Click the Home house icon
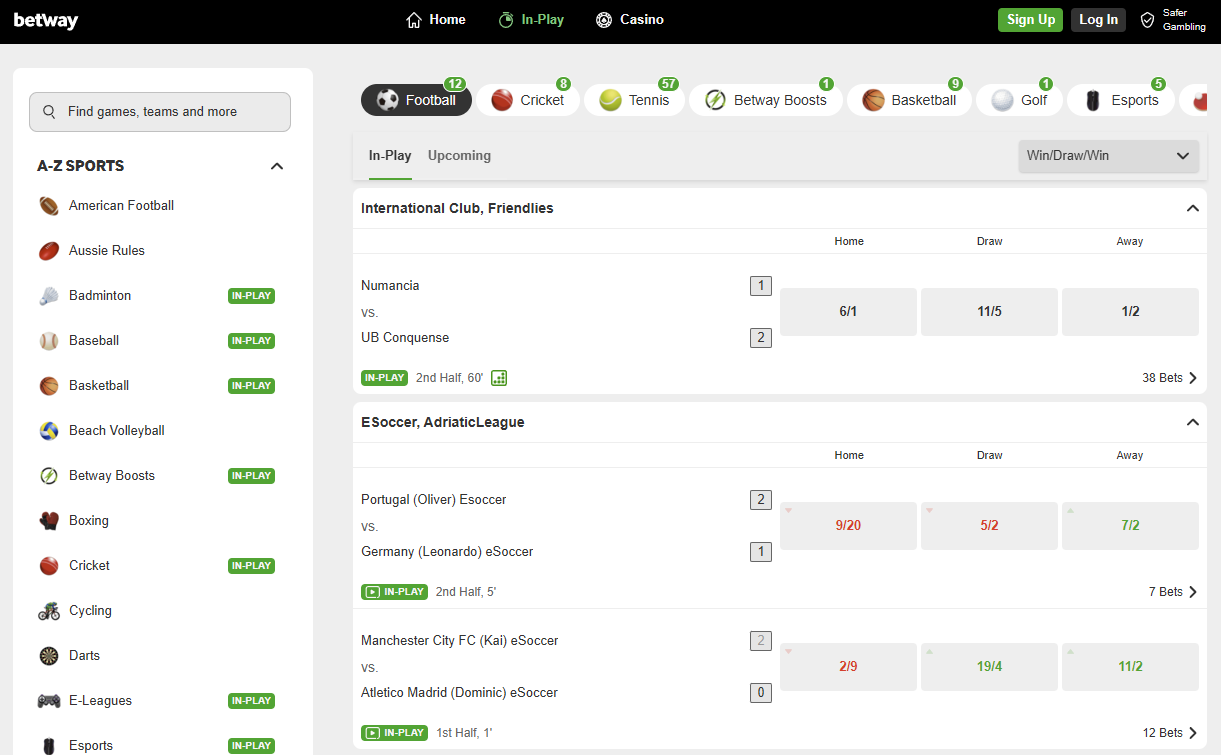 [414, 20]
